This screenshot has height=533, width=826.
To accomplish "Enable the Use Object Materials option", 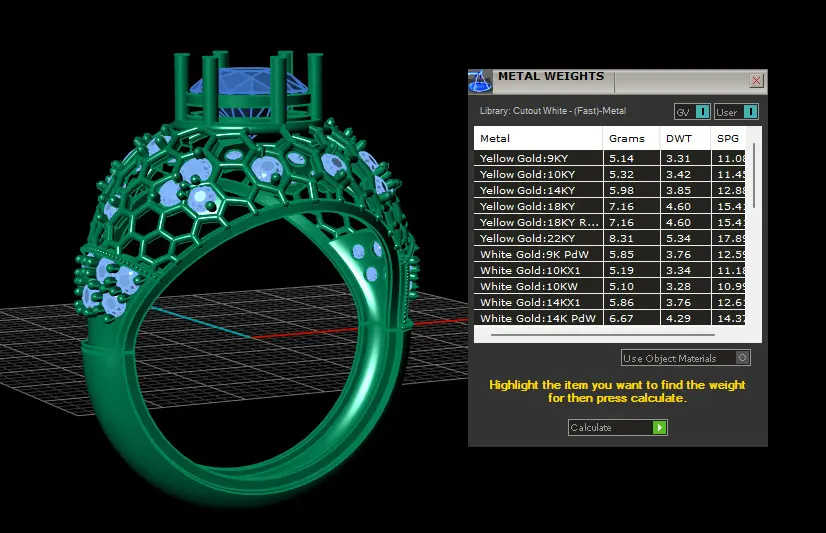I will (x=685, y=358).
